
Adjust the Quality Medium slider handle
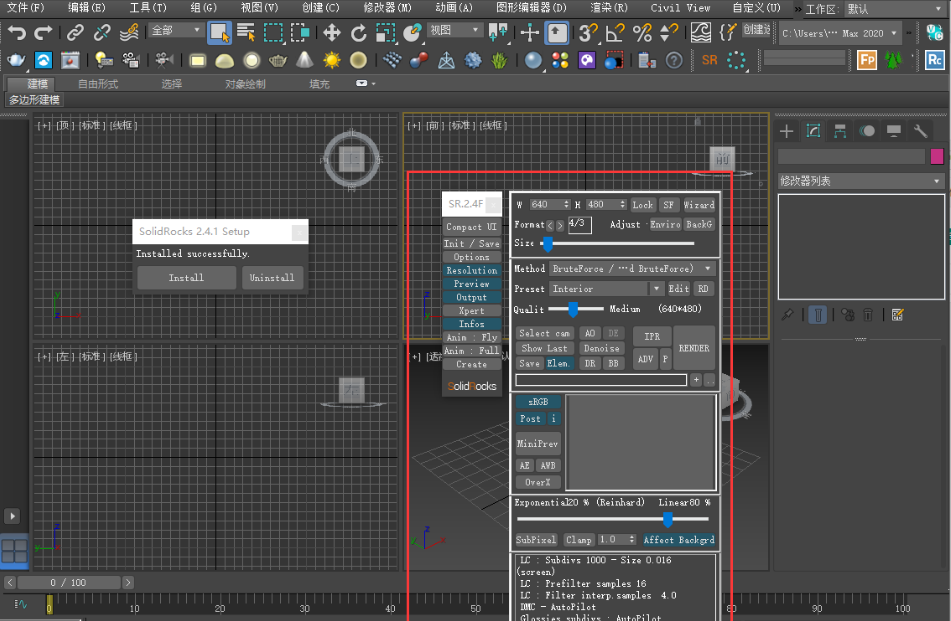[573, 309]
